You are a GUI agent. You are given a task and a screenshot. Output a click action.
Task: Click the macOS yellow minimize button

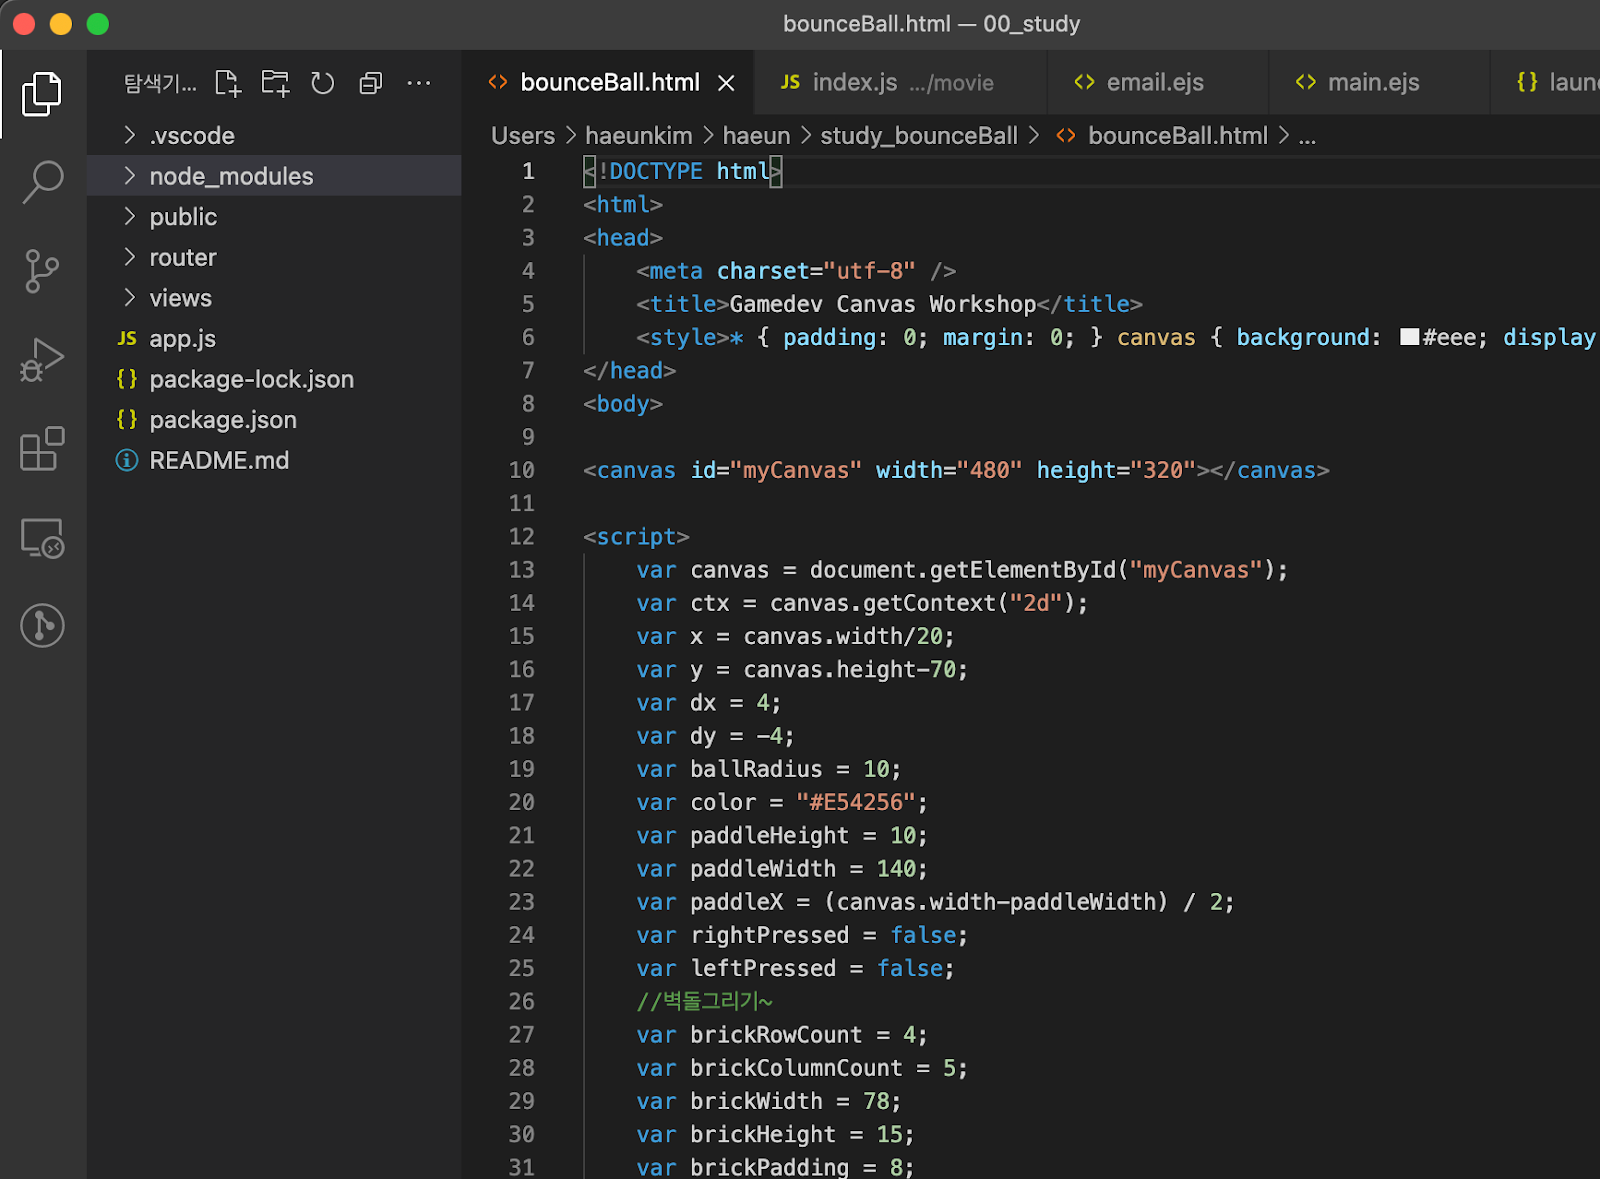[x=61, y=24]
